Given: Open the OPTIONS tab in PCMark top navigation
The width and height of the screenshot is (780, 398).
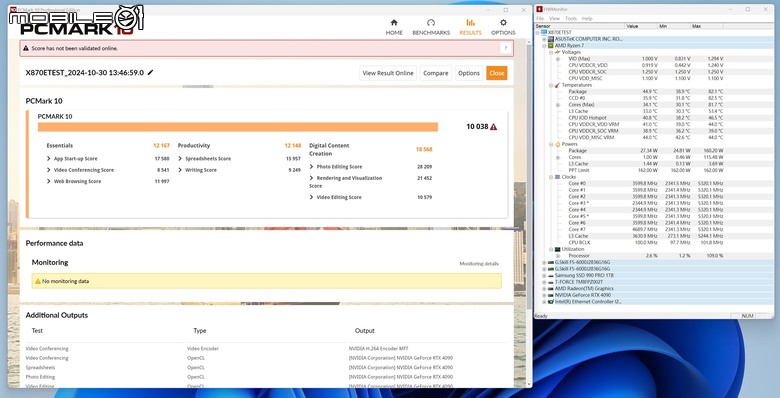Looking at the screenshot, I should pyautogui.click(x=503, y=27).
